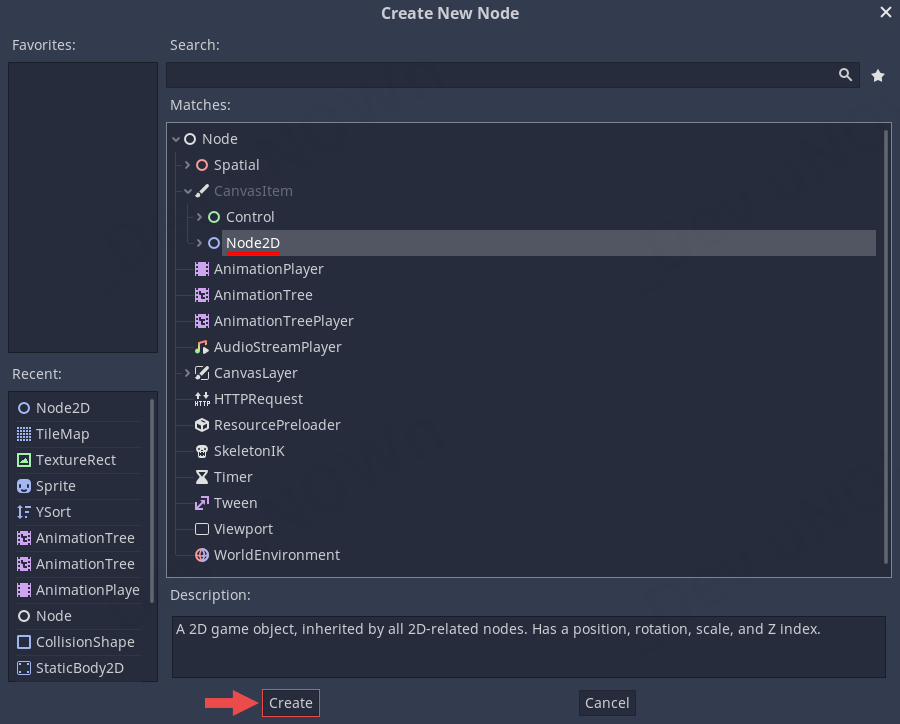Screen dimensions: 900x724
Task: Click the AnimationTreePlayer icon
Action: point(202,321)
